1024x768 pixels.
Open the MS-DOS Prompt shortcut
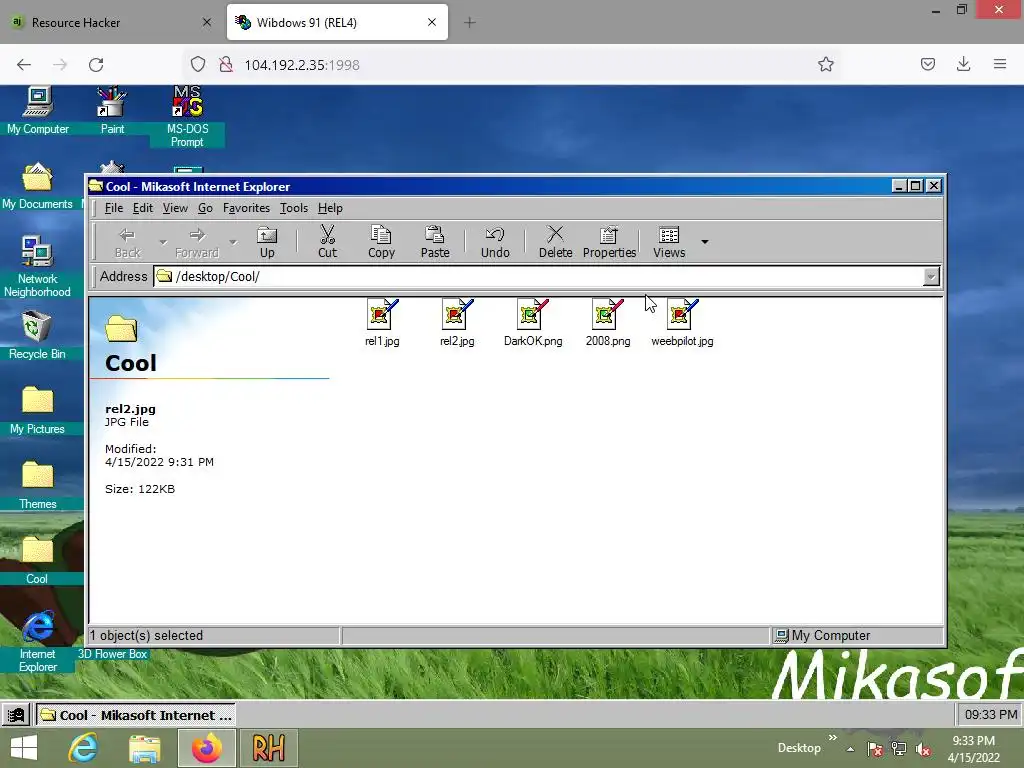187,116
